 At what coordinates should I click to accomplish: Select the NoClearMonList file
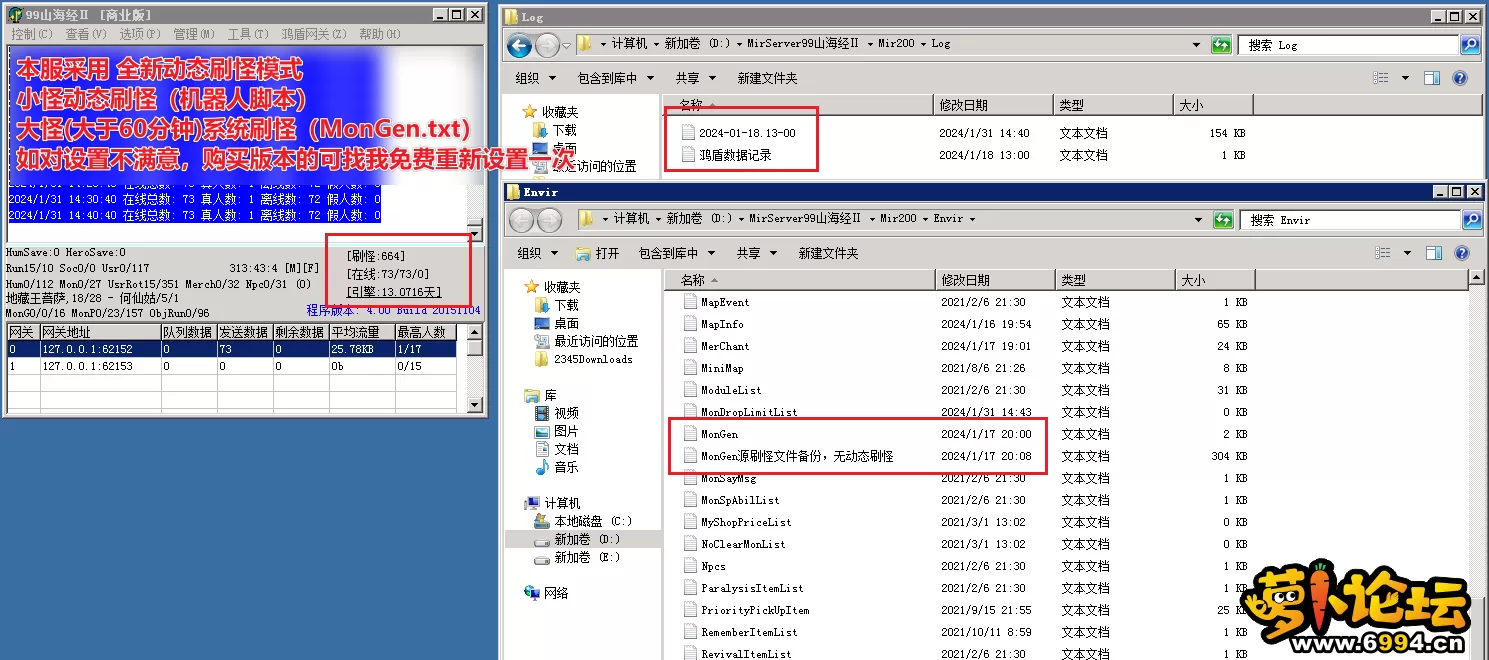743,544
